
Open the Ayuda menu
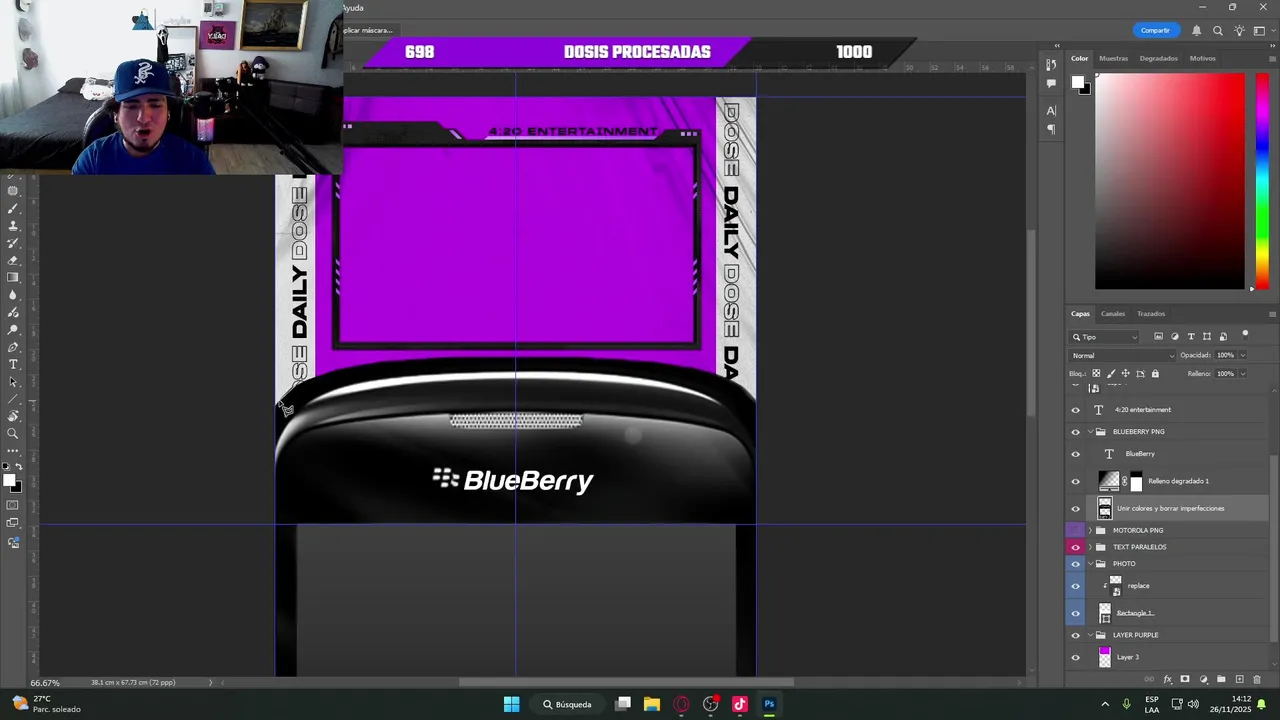pos(353,8)
